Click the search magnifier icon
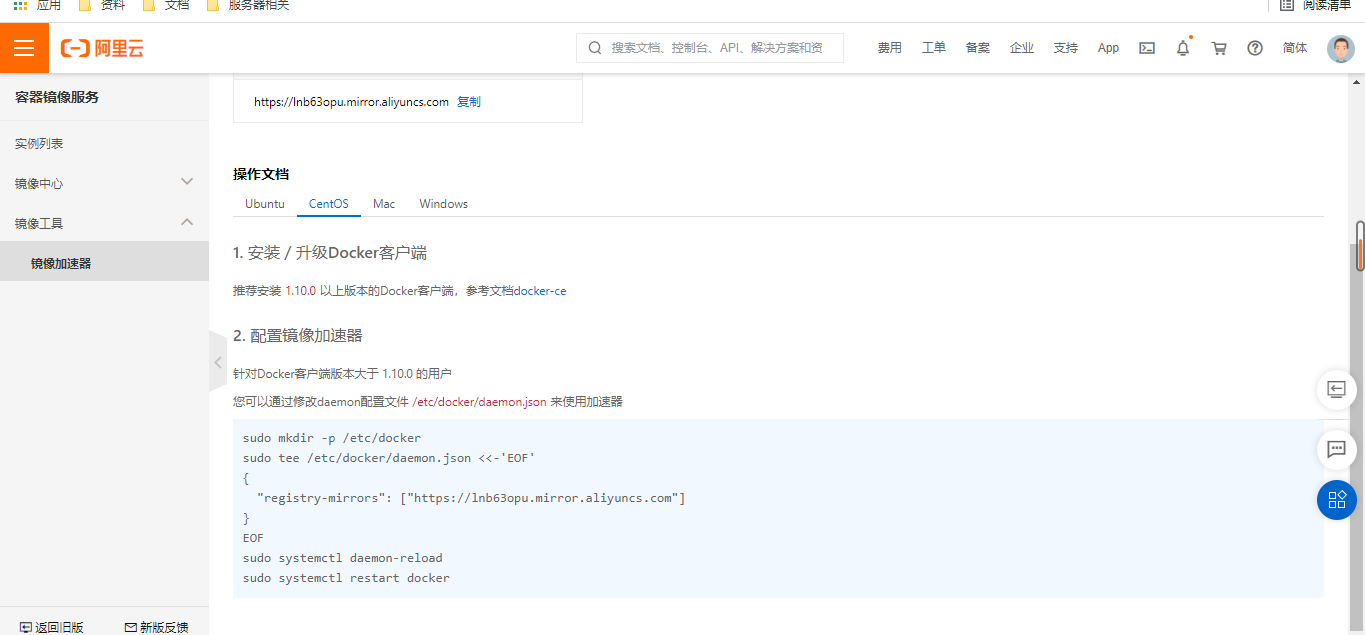This screenshot has height=635, width=1365. click(595, 48)
